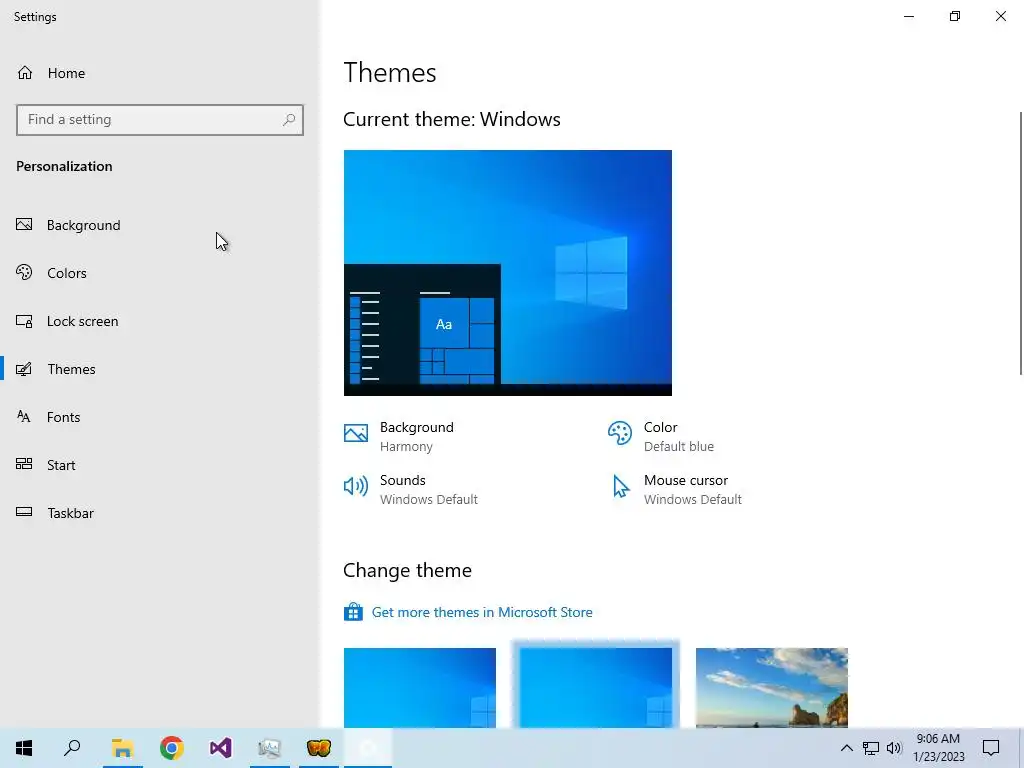Restore down the Settings window

[955, 16]
